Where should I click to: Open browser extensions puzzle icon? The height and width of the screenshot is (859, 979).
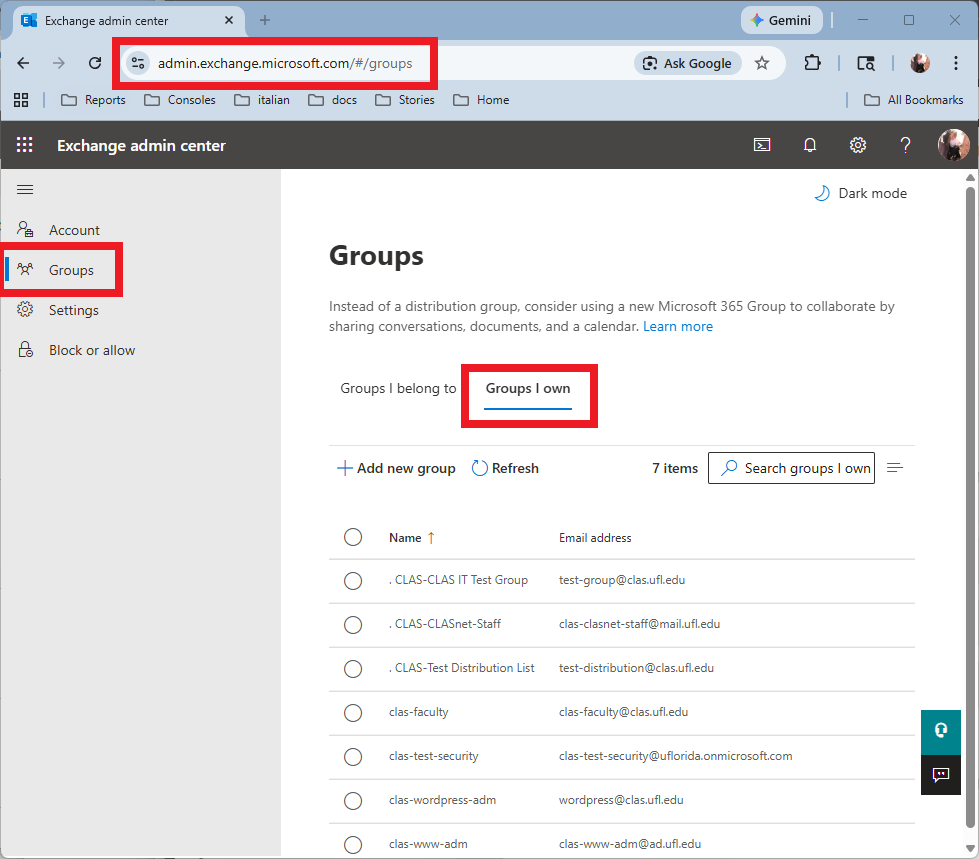tap(812, 63)
